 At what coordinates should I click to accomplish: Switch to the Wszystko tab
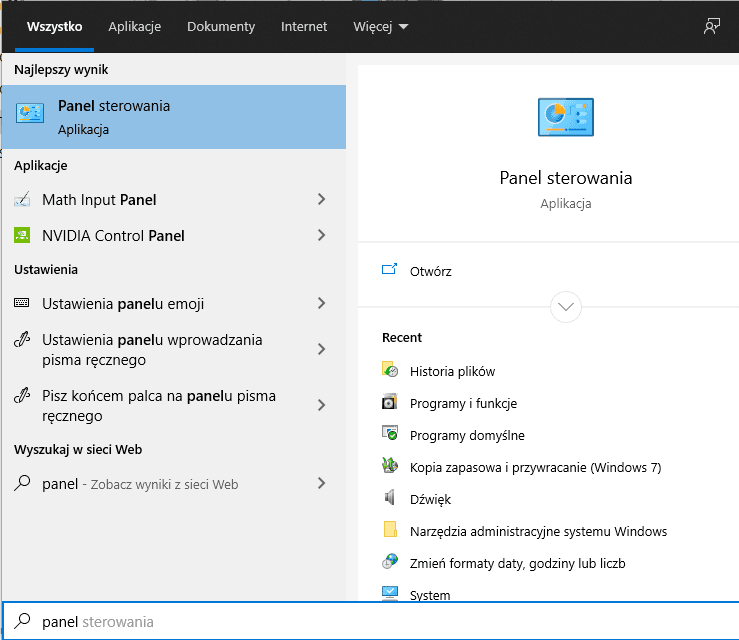point(54,26)
